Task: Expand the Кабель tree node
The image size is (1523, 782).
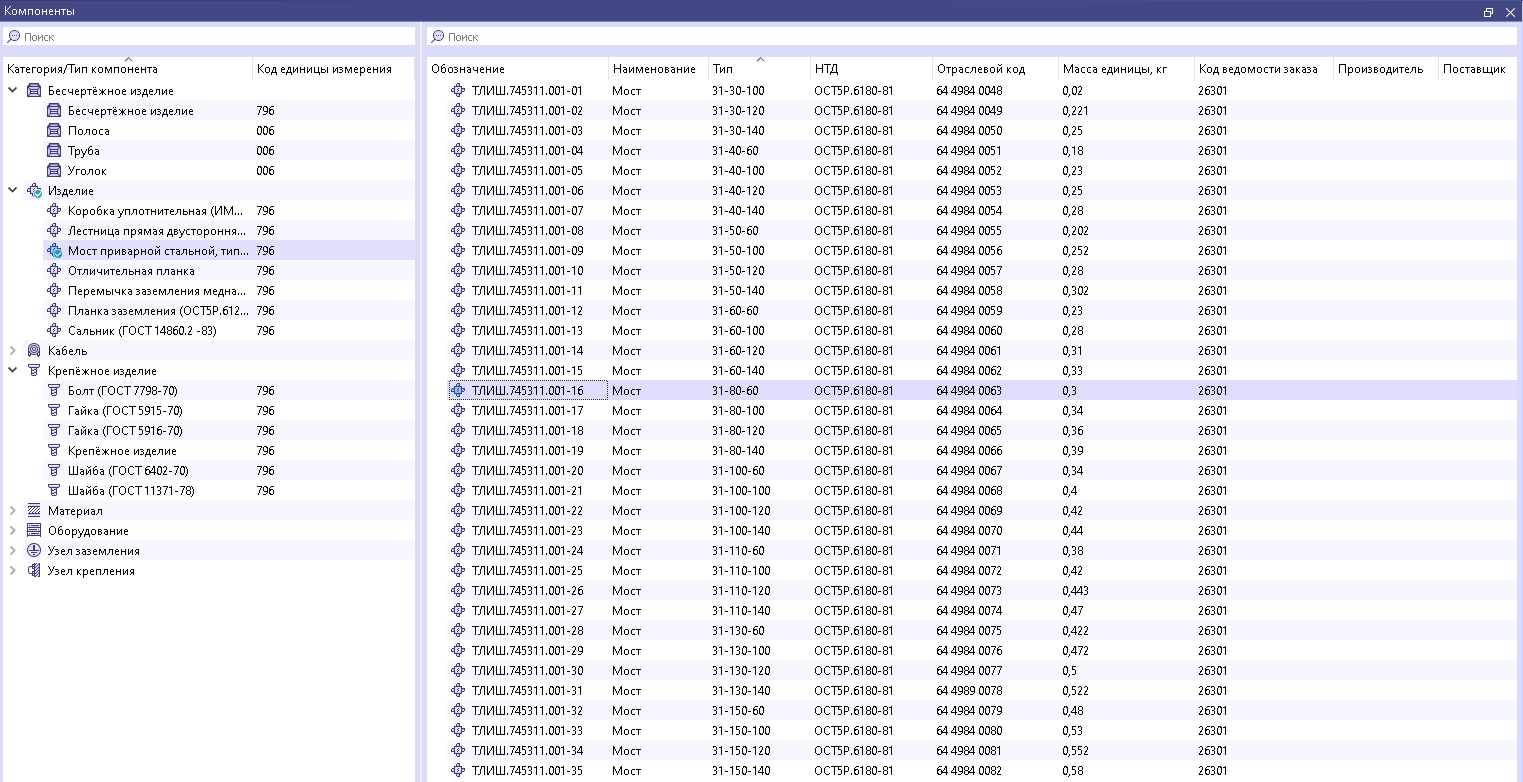Action: pyautogui.click(x=12, y=351)
